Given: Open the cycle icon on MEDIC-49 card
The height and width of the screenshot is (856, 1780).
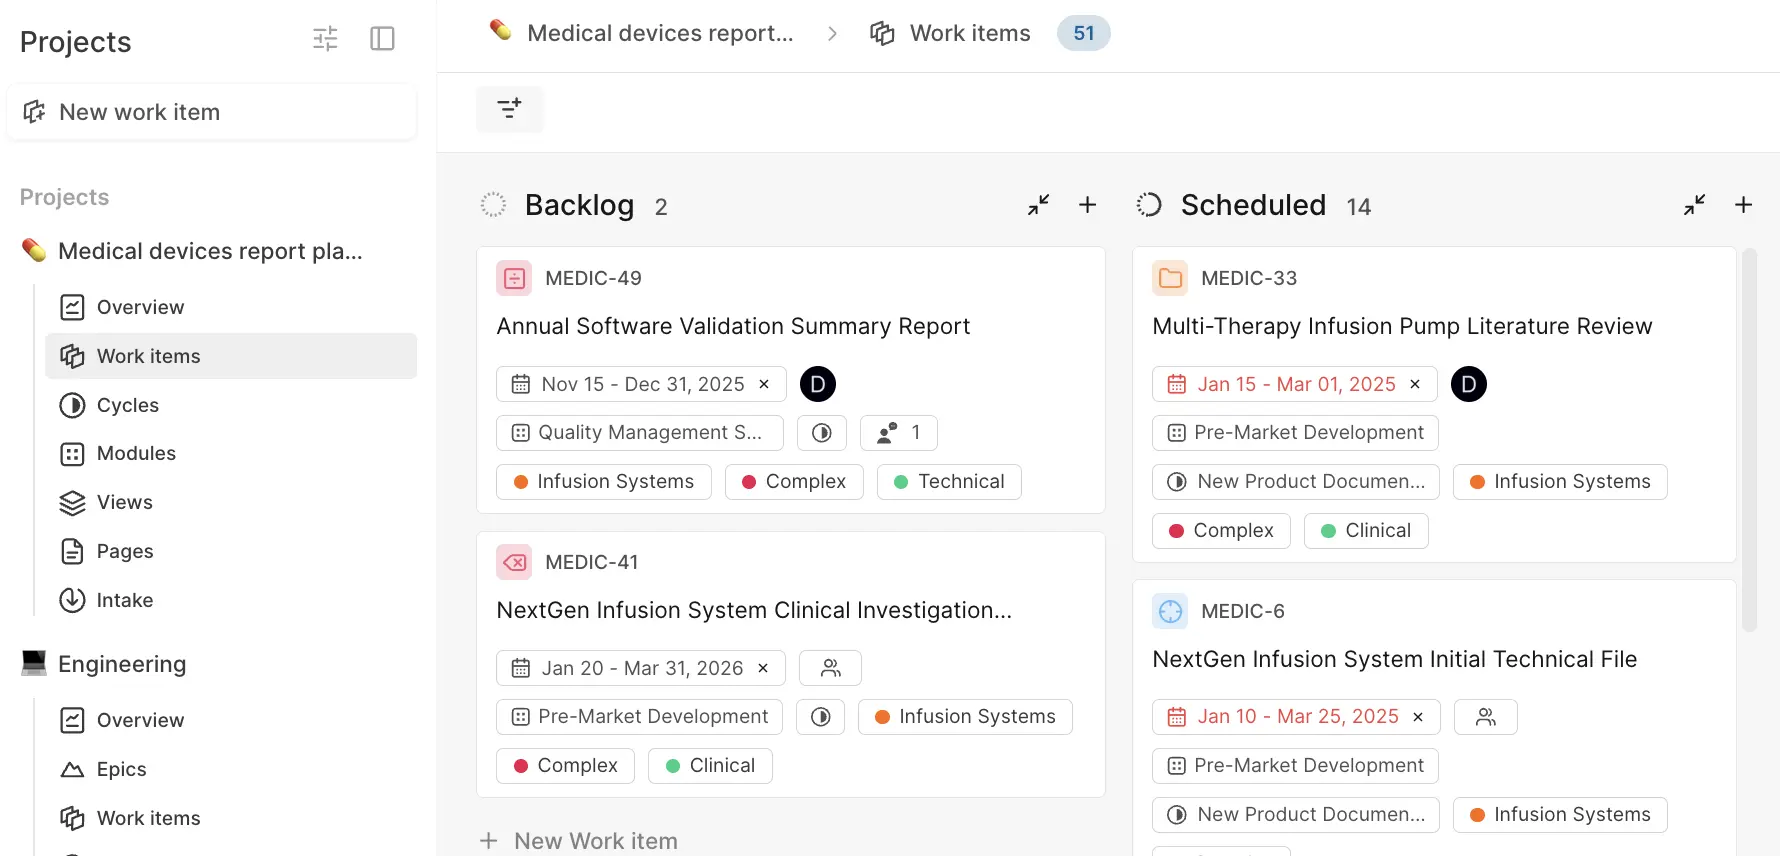Looking at the screenshot, I should (x=822, y=433).
